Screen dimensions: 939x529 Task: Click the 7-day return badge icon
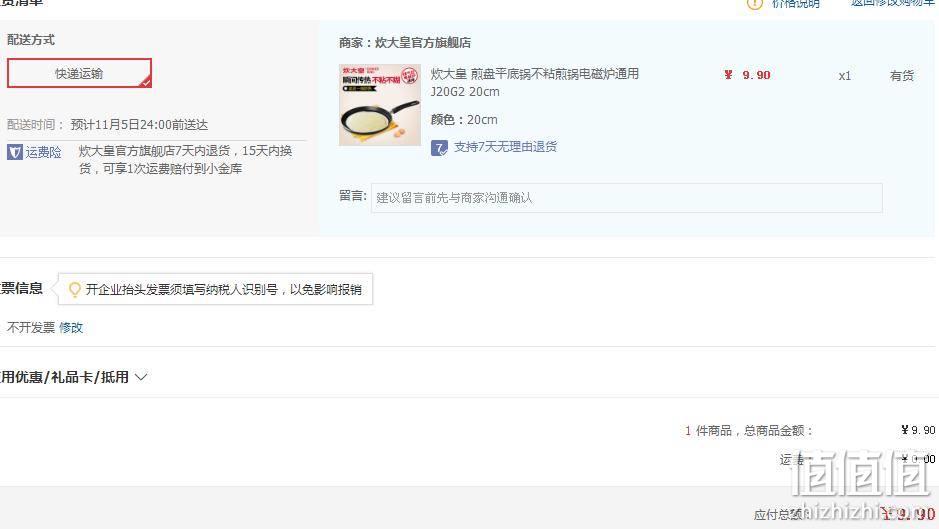tap(439, 147)
